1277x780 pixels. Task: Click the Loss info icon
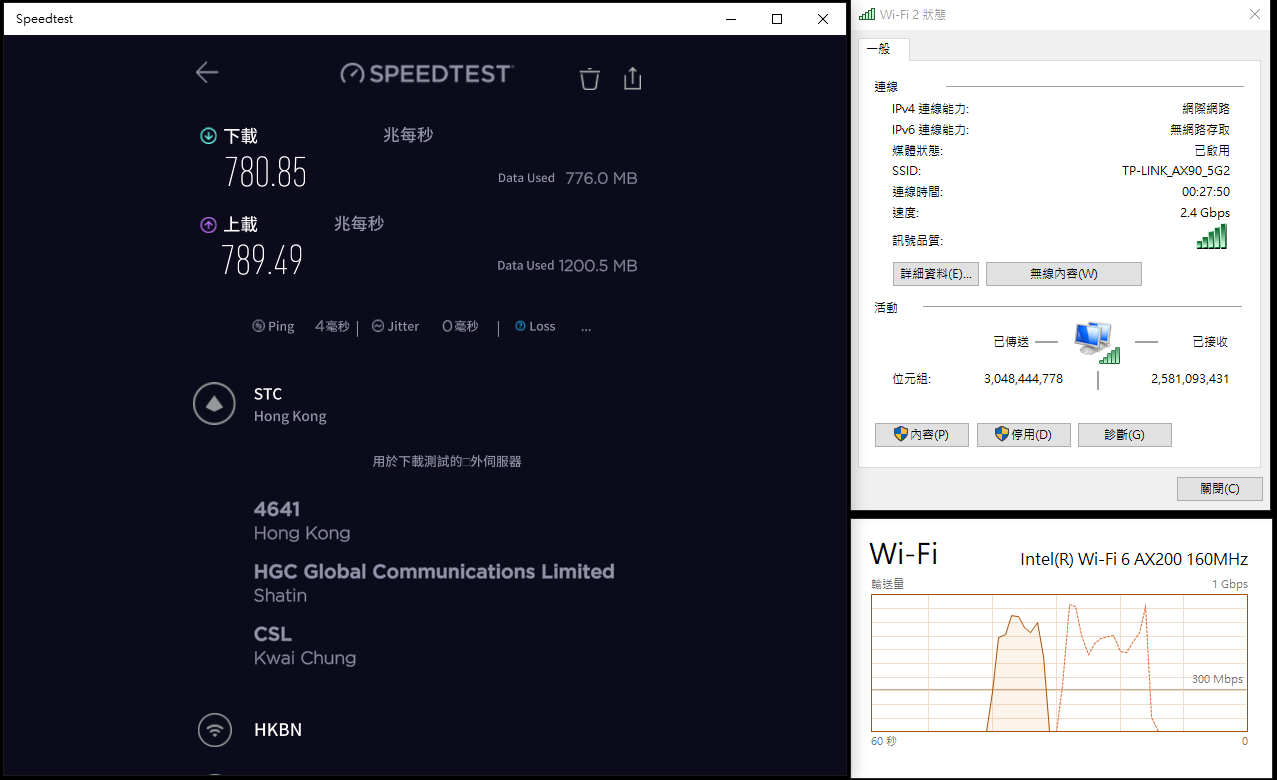[520, 326]
